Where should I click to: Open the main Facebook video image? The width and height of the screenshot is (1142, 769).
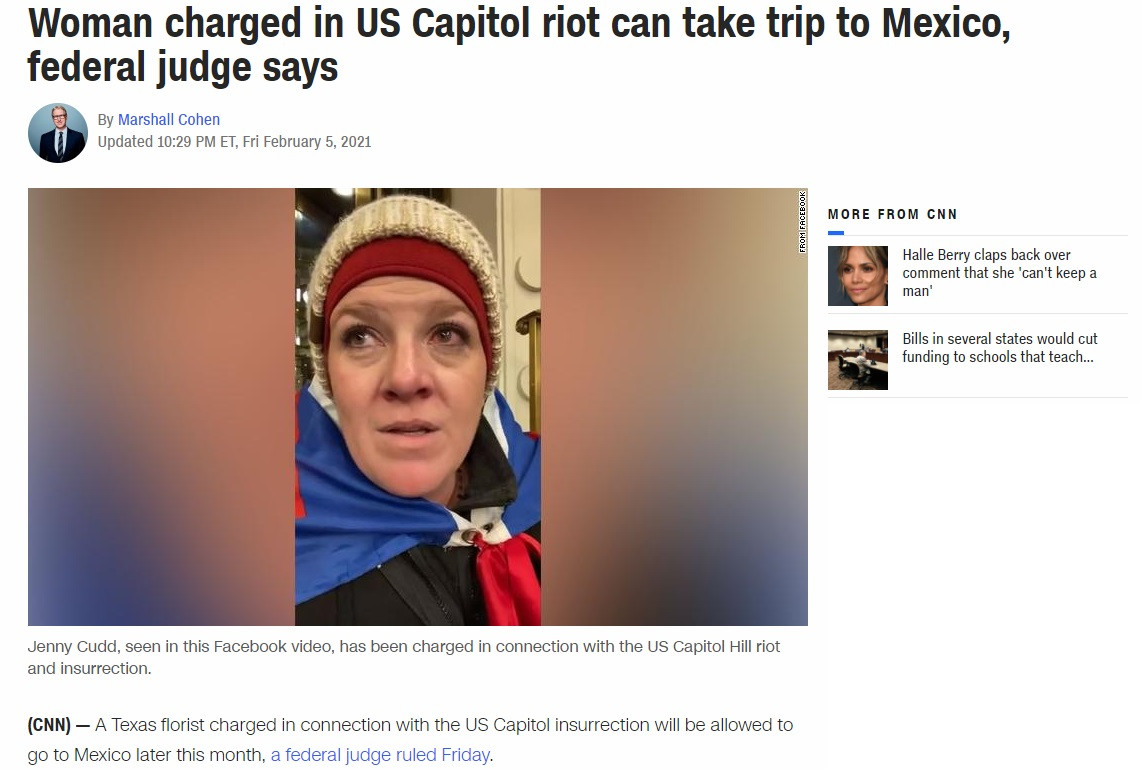[417, 406]
